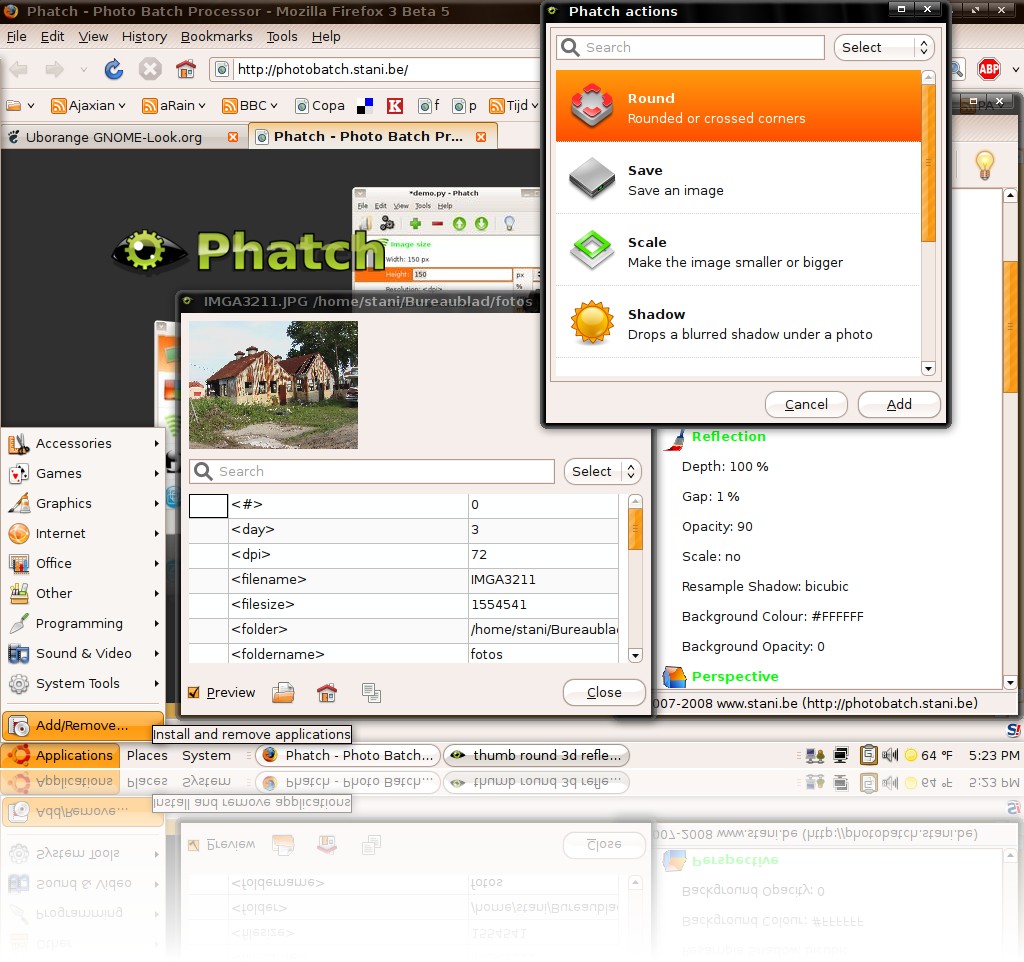The height and width of the screenshot is (962, 1024).
Task: Select Add/Remove... menu entry
Action: 83,725
